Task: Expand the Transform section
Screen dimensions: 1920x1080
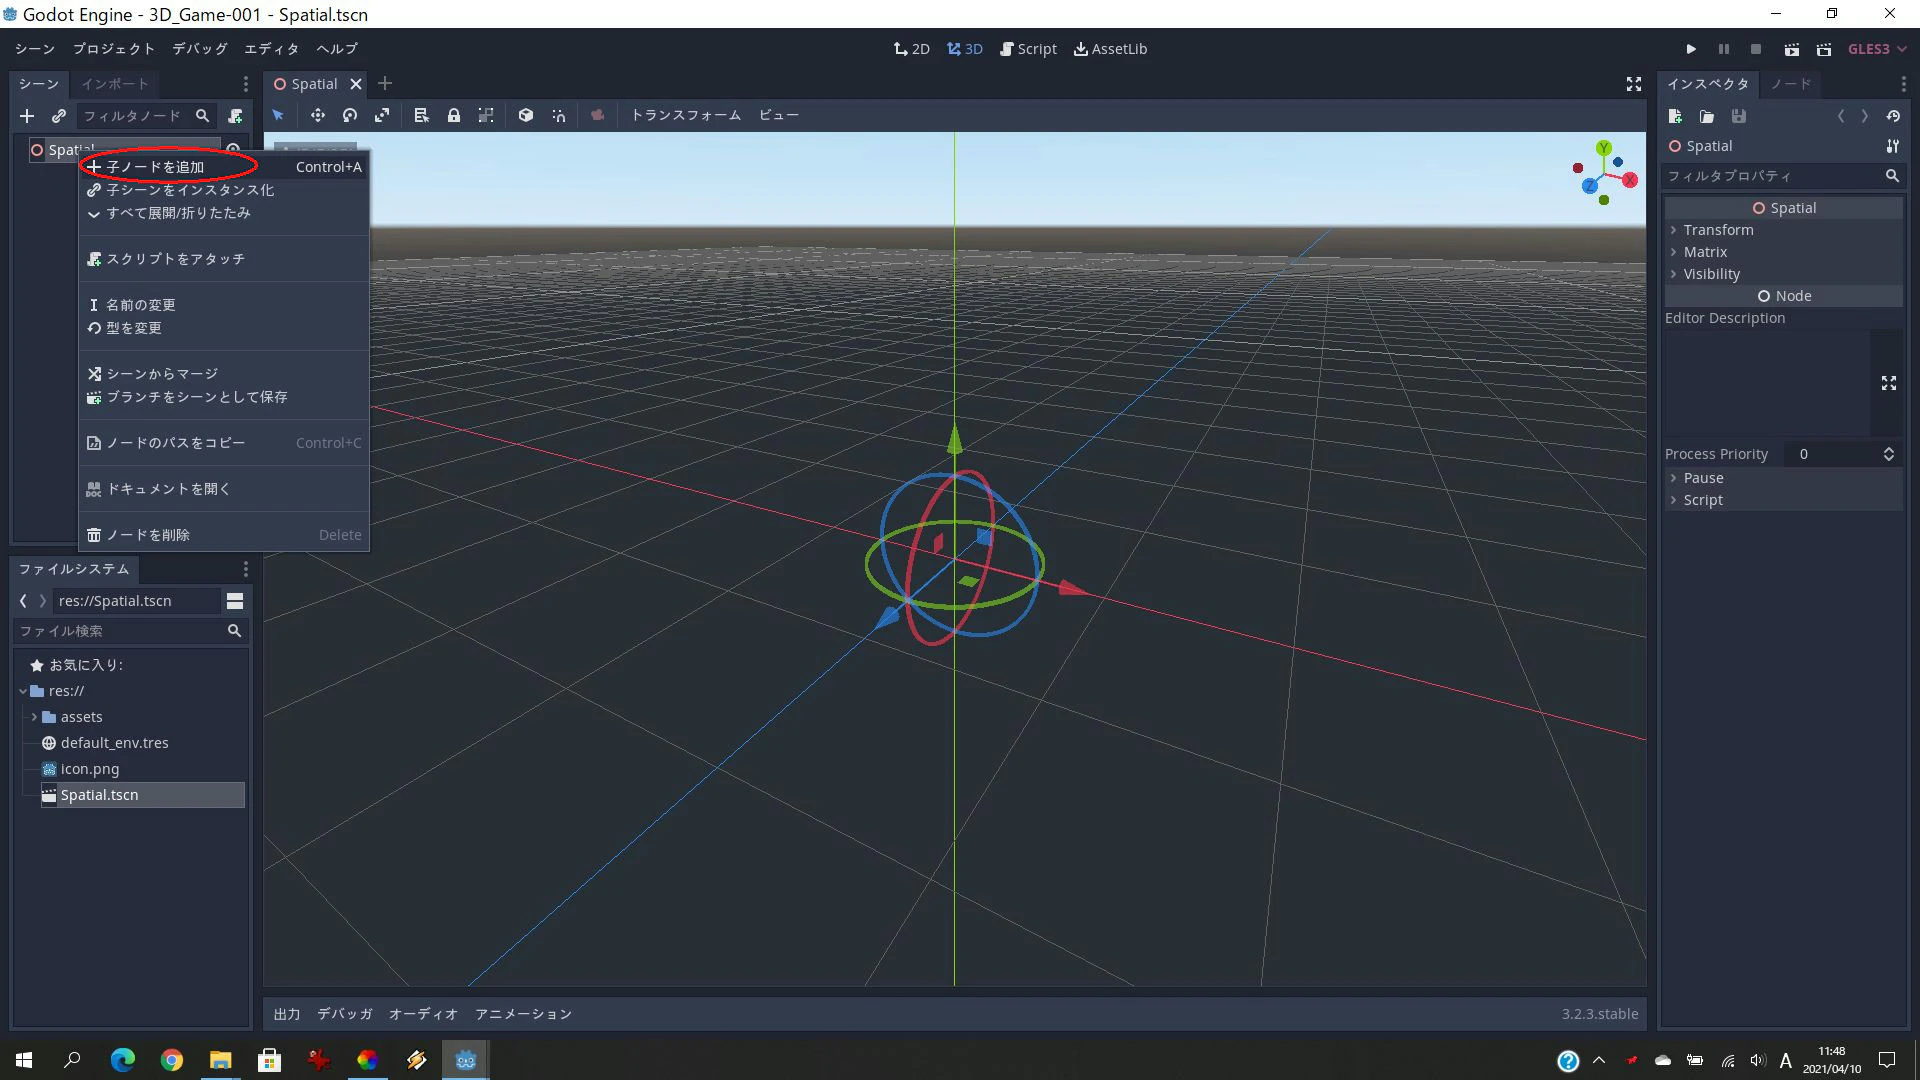Action: 1783,230
